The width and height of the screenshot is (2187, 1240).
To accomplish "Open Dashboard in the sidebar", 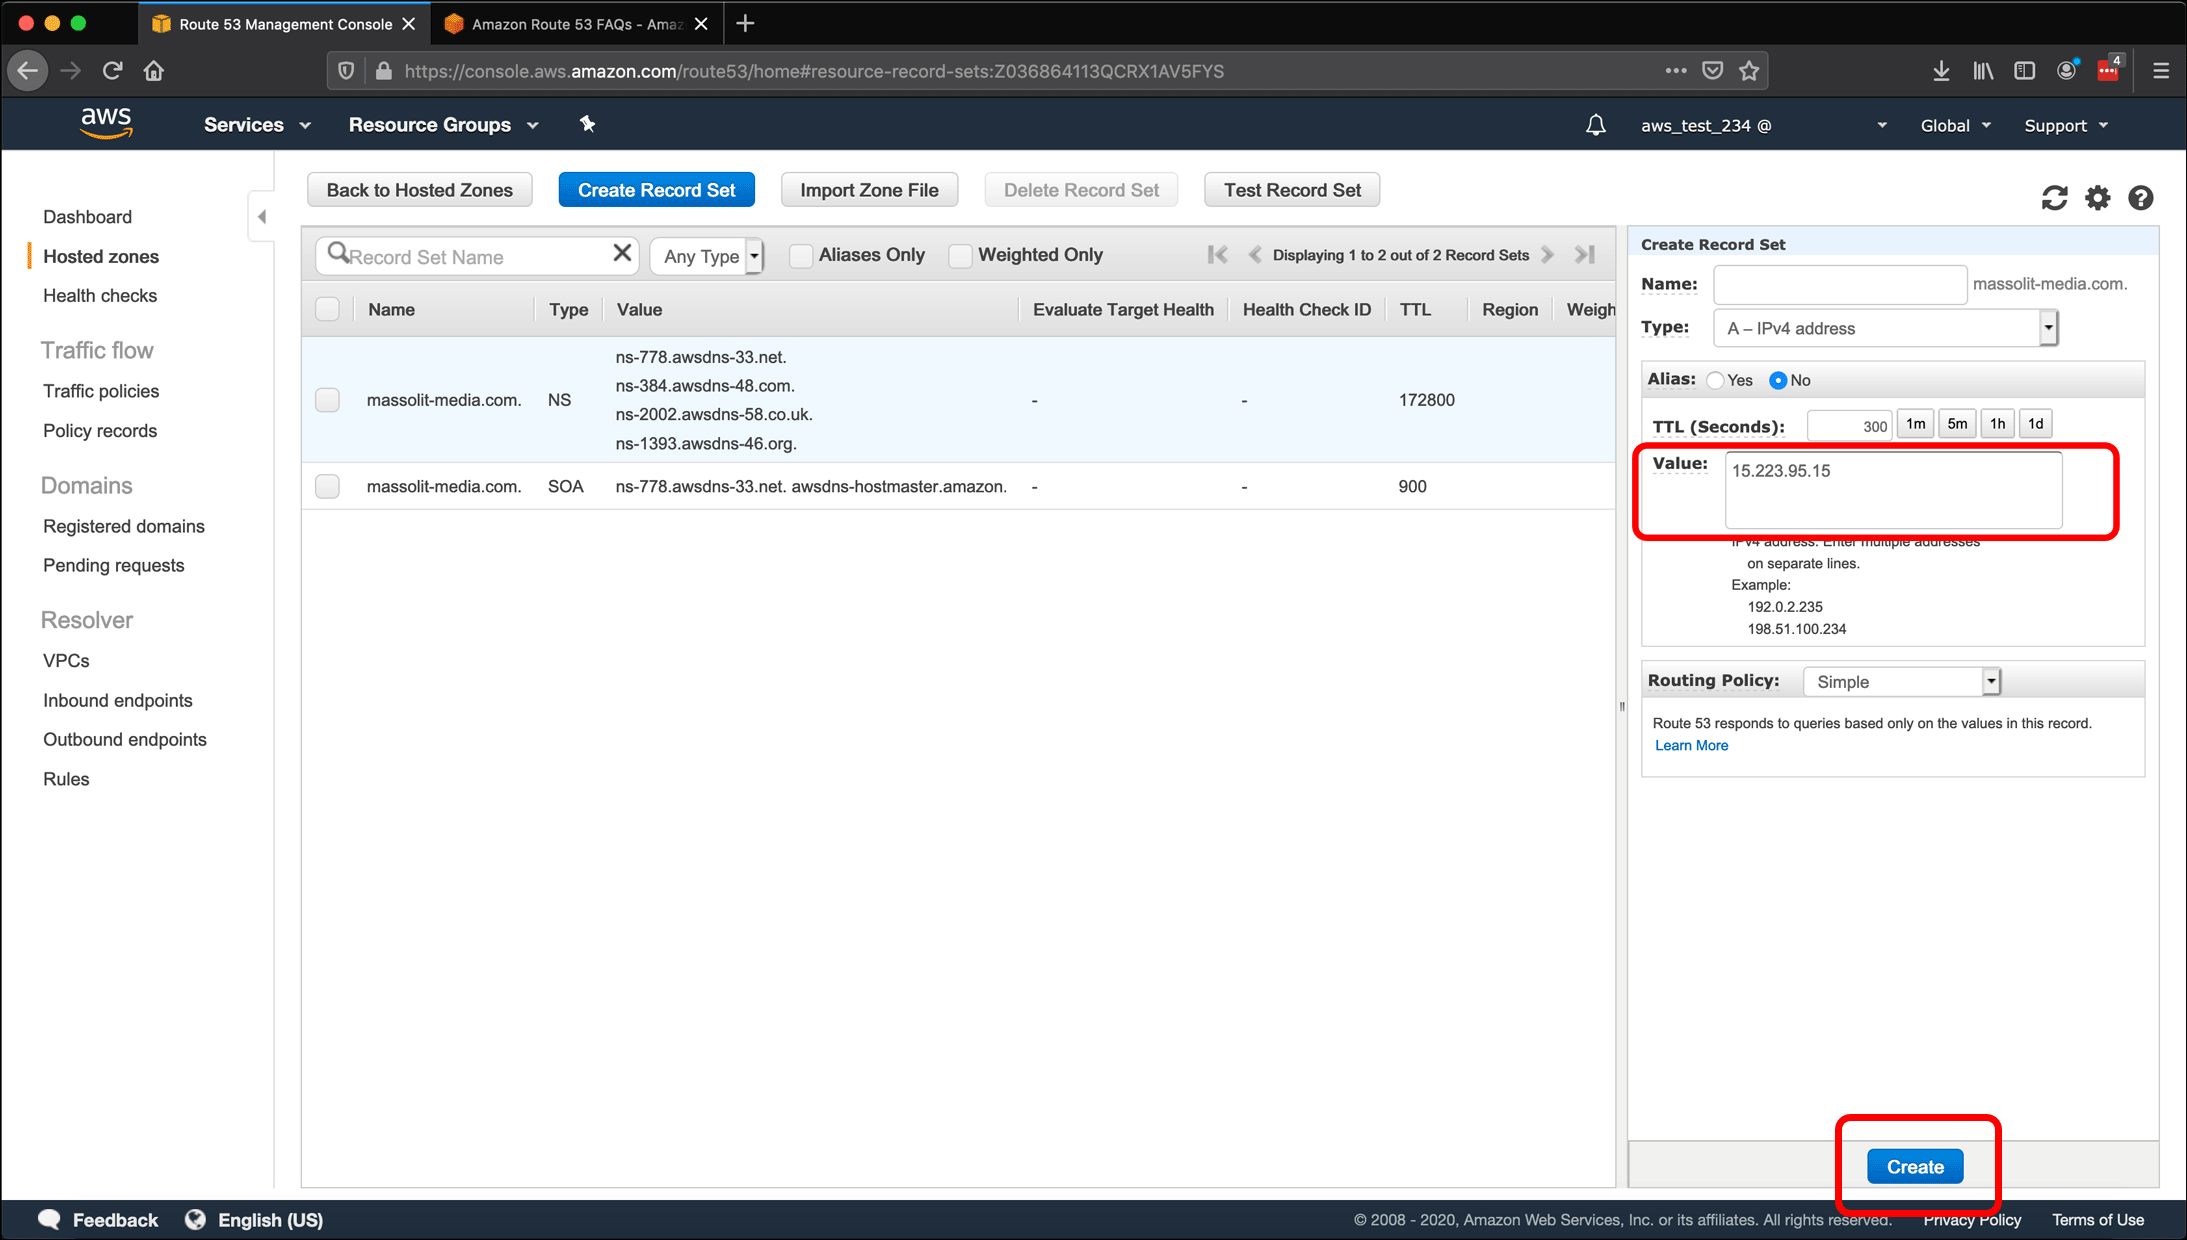I will click(x=87, y=217).
